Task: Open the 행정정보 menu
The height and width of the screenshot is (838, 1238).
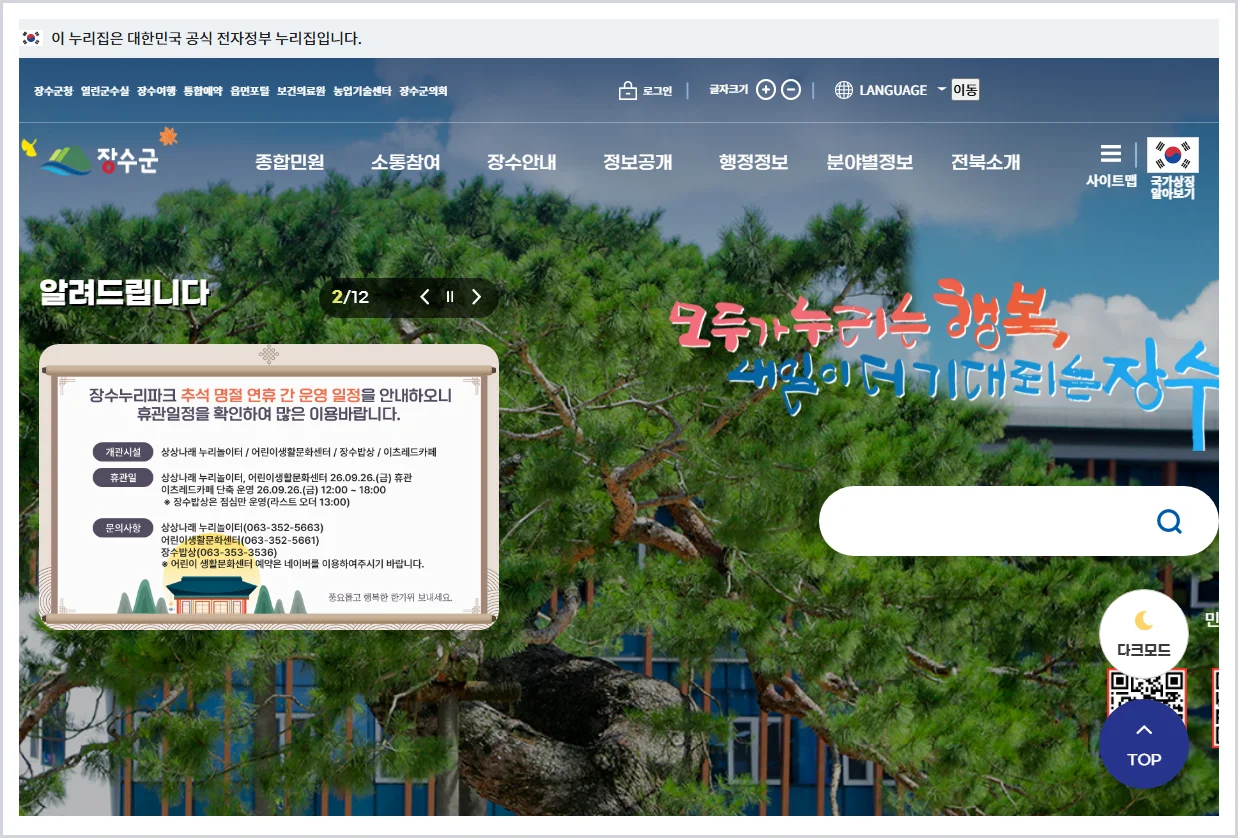Action: point(754,162)
